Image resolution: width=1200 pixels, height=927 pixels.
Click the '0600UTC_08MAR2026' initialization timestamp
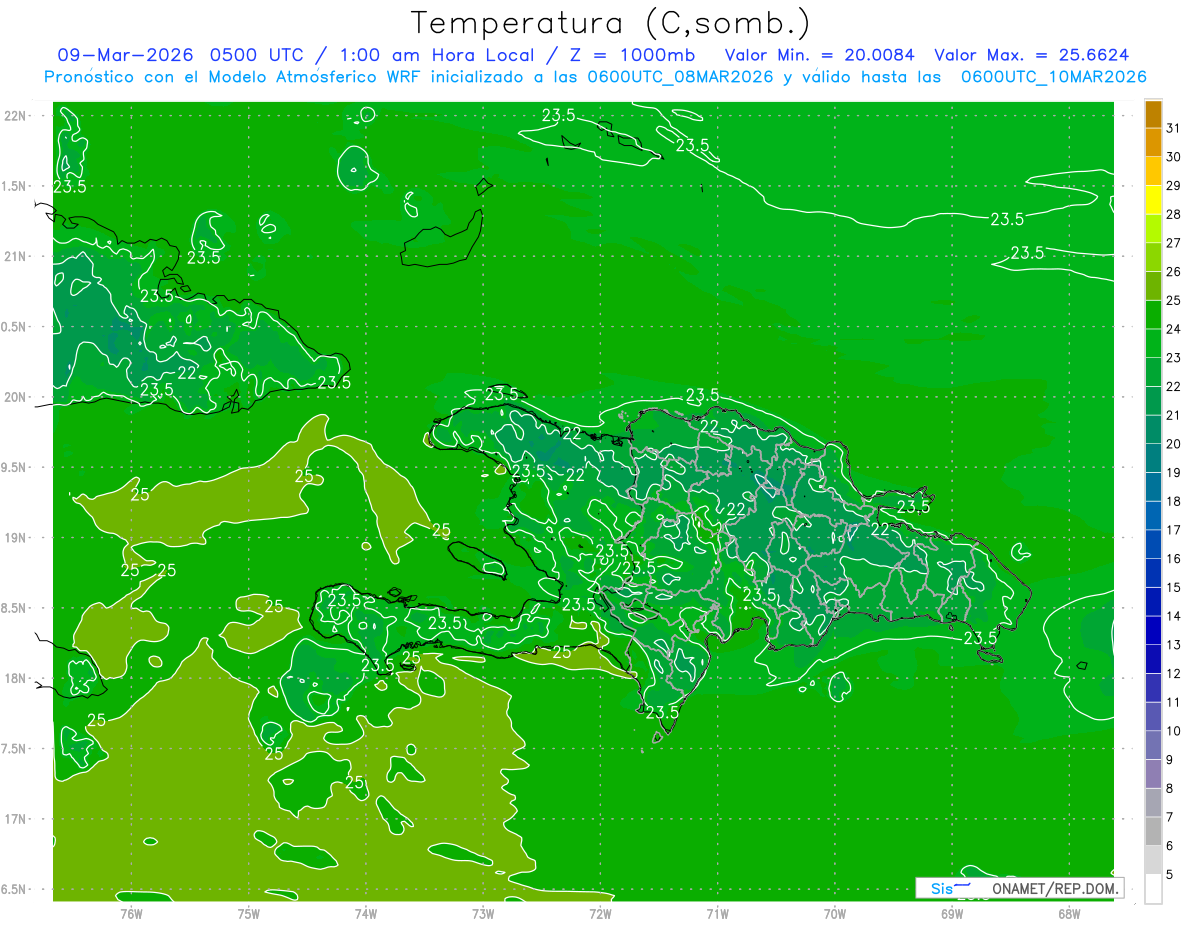[680, 76]
